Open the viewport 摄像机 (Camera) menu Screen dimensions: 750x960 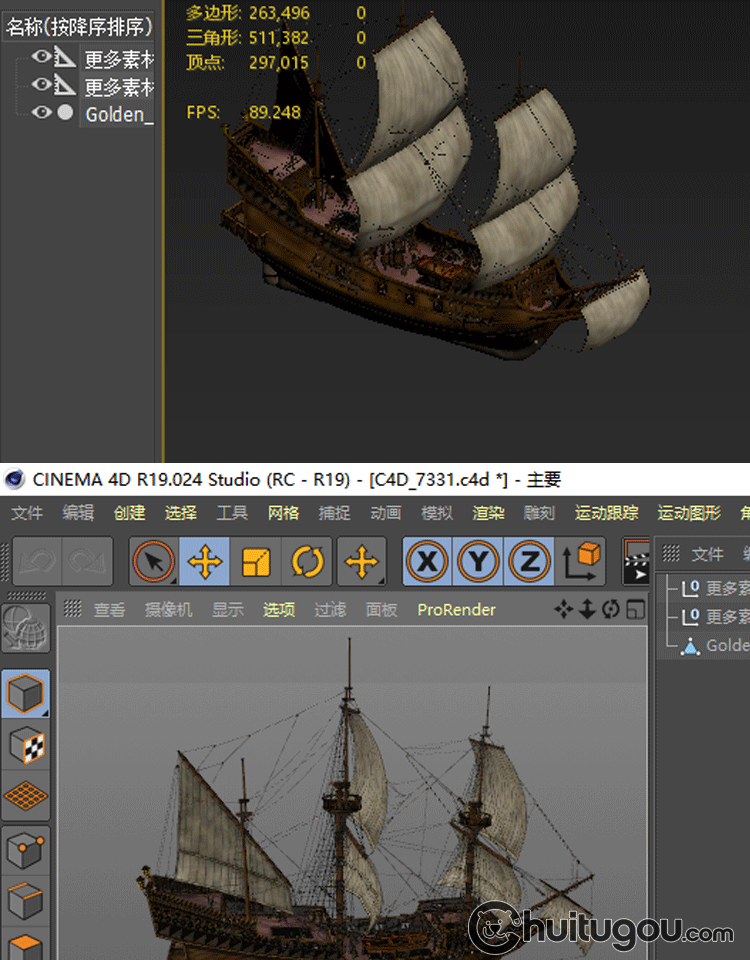(168, 609)
